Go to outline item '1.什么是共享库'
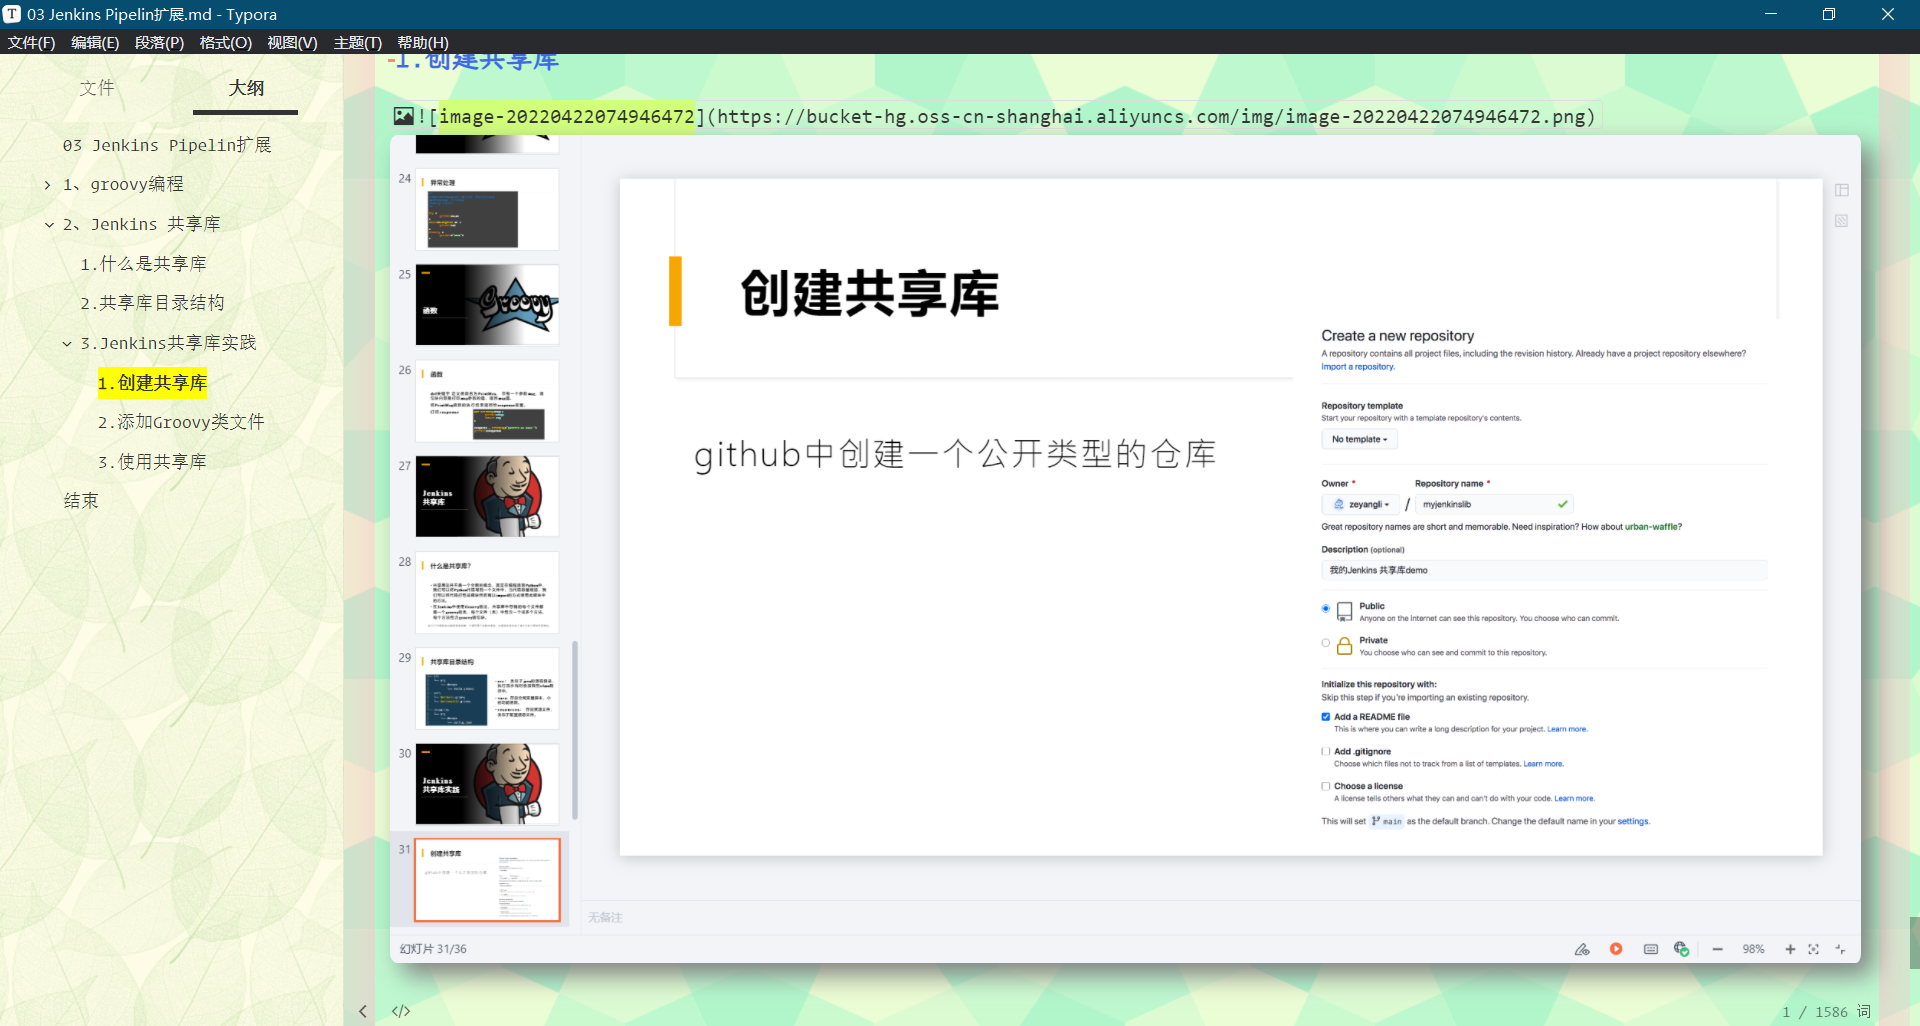 pos(143,264)
